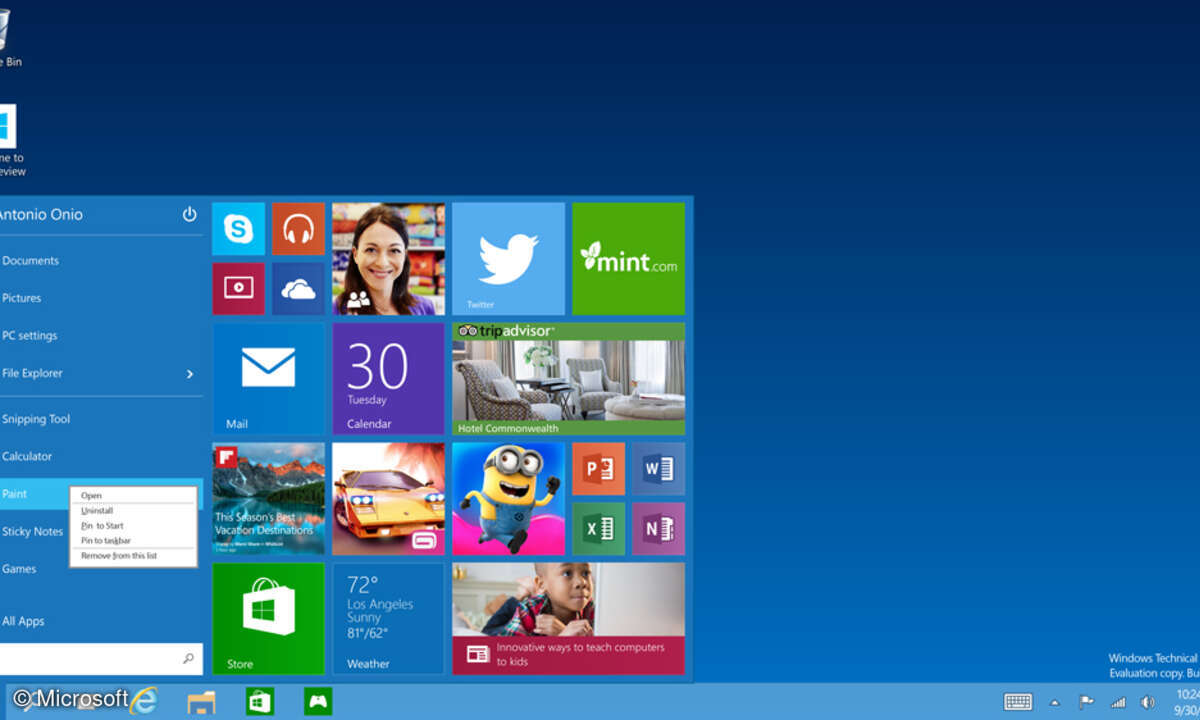
Task: Open the touch keyboard in system tray
Action: pos(1018,702)
